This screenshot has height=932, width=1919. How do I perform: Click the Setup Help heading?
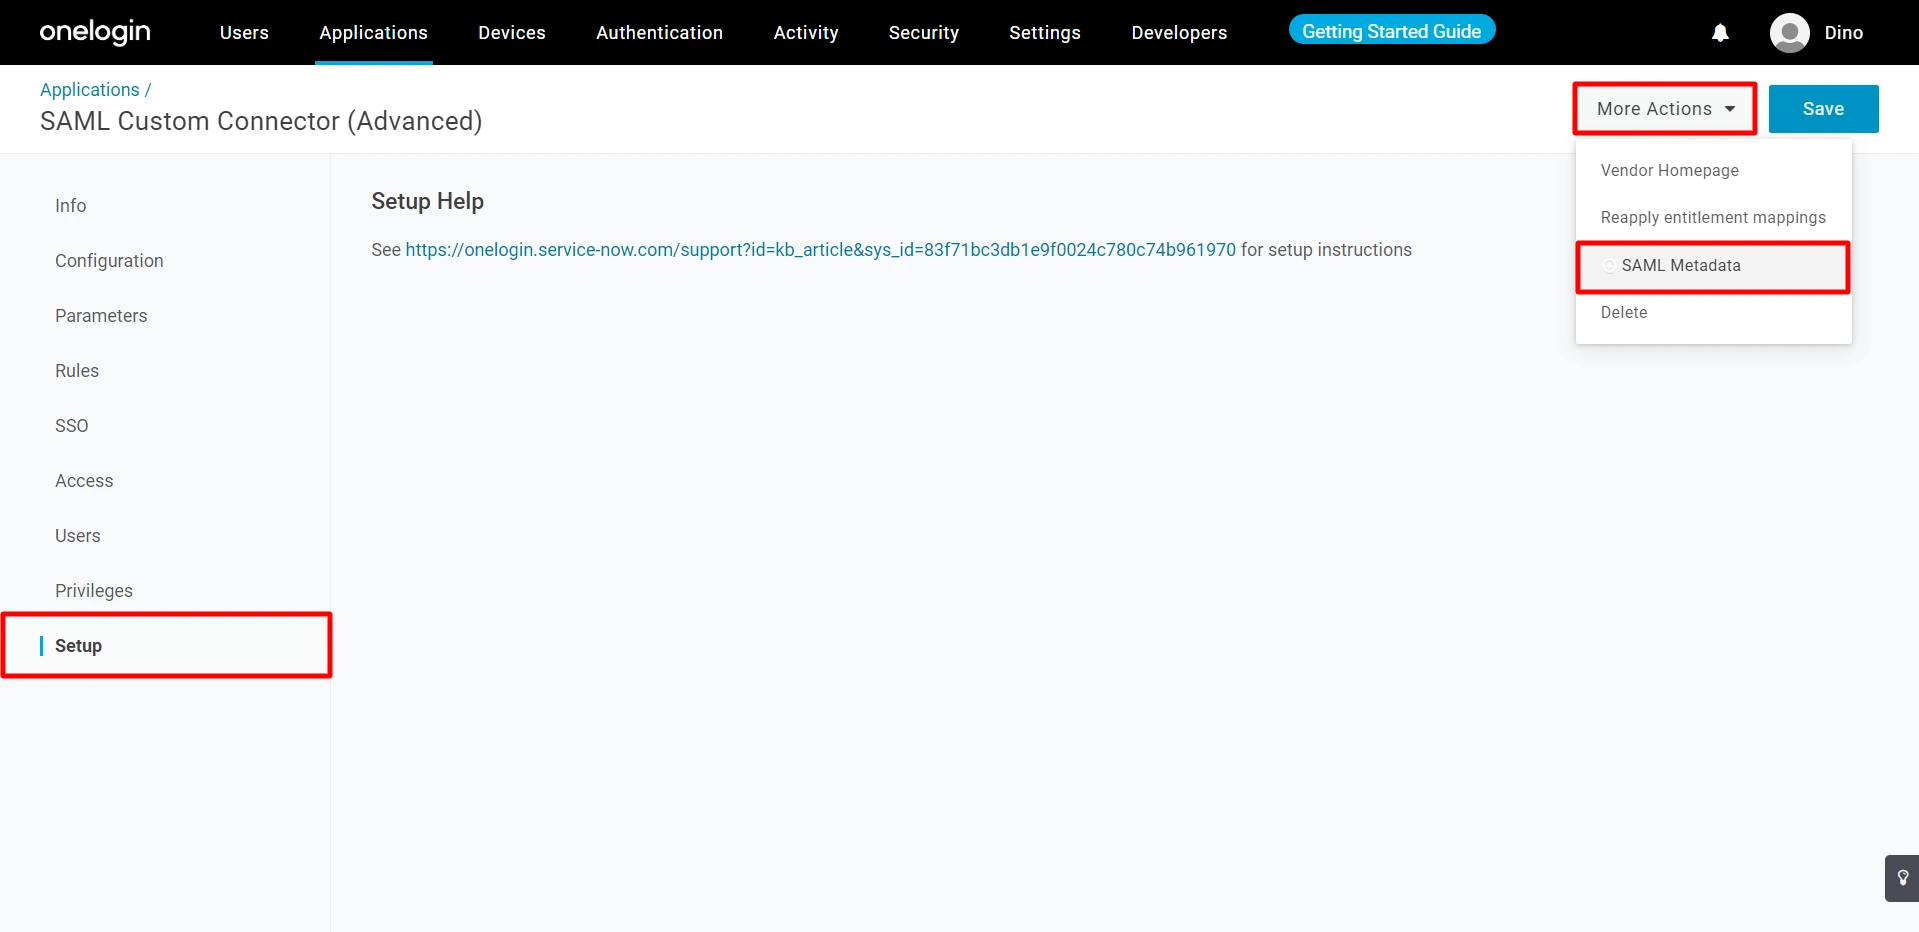click(427, 201)
